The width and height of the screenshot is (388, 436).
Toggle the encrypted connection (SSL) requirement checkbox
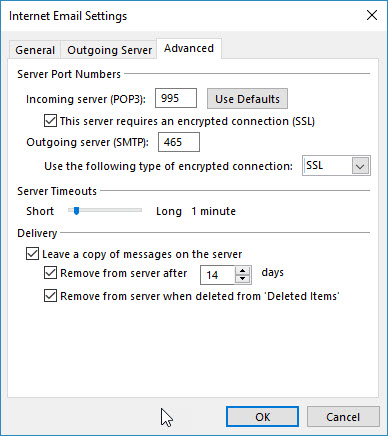50,121
